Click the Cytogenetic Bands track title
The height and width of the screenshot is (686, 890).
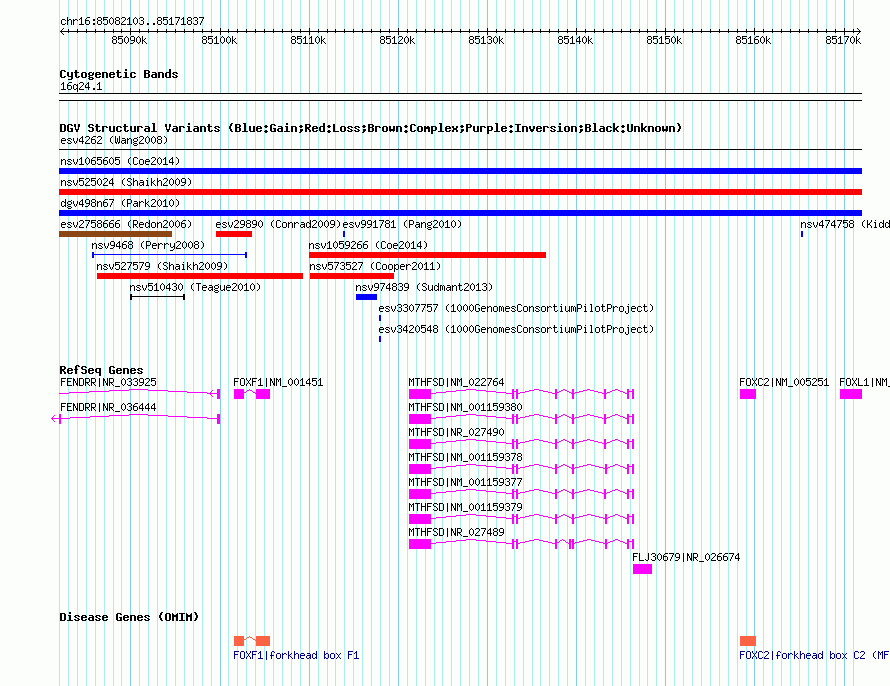119,74
